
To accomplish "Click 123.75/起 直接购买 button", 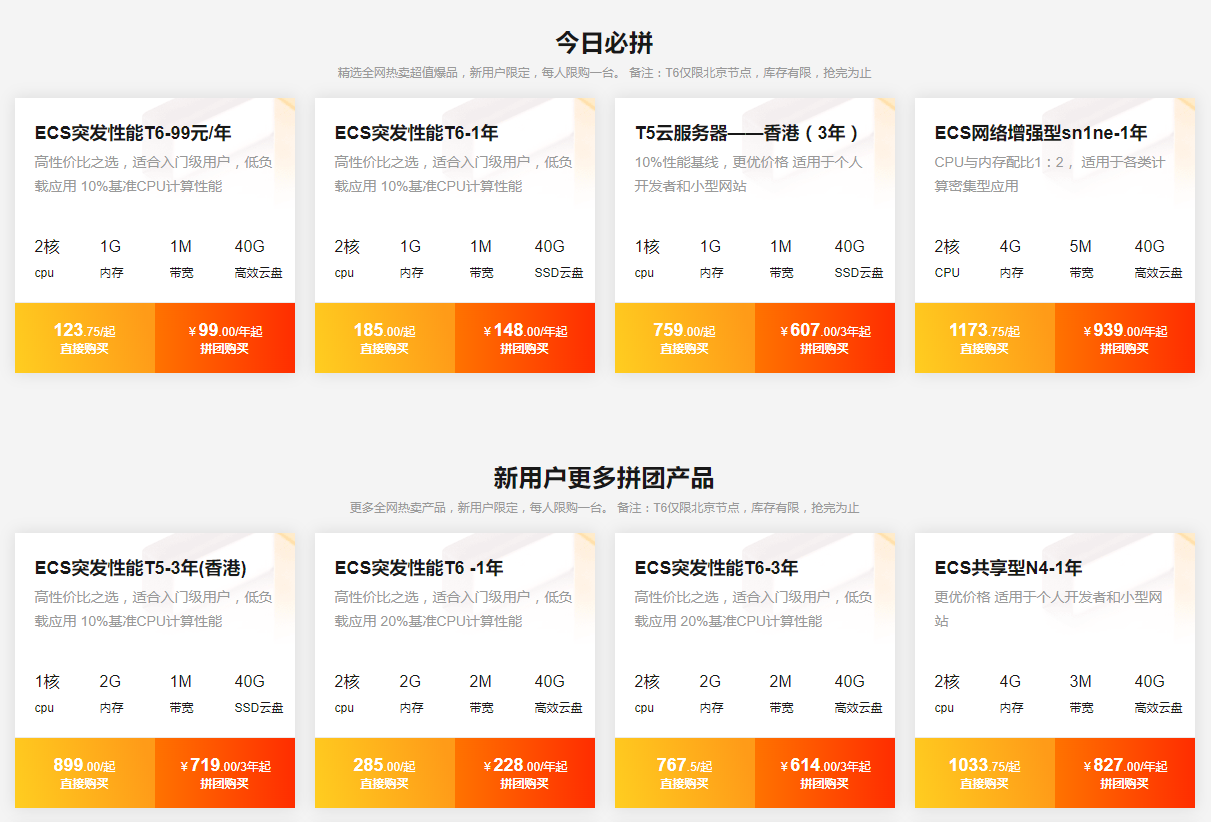I will pos(85,338).
